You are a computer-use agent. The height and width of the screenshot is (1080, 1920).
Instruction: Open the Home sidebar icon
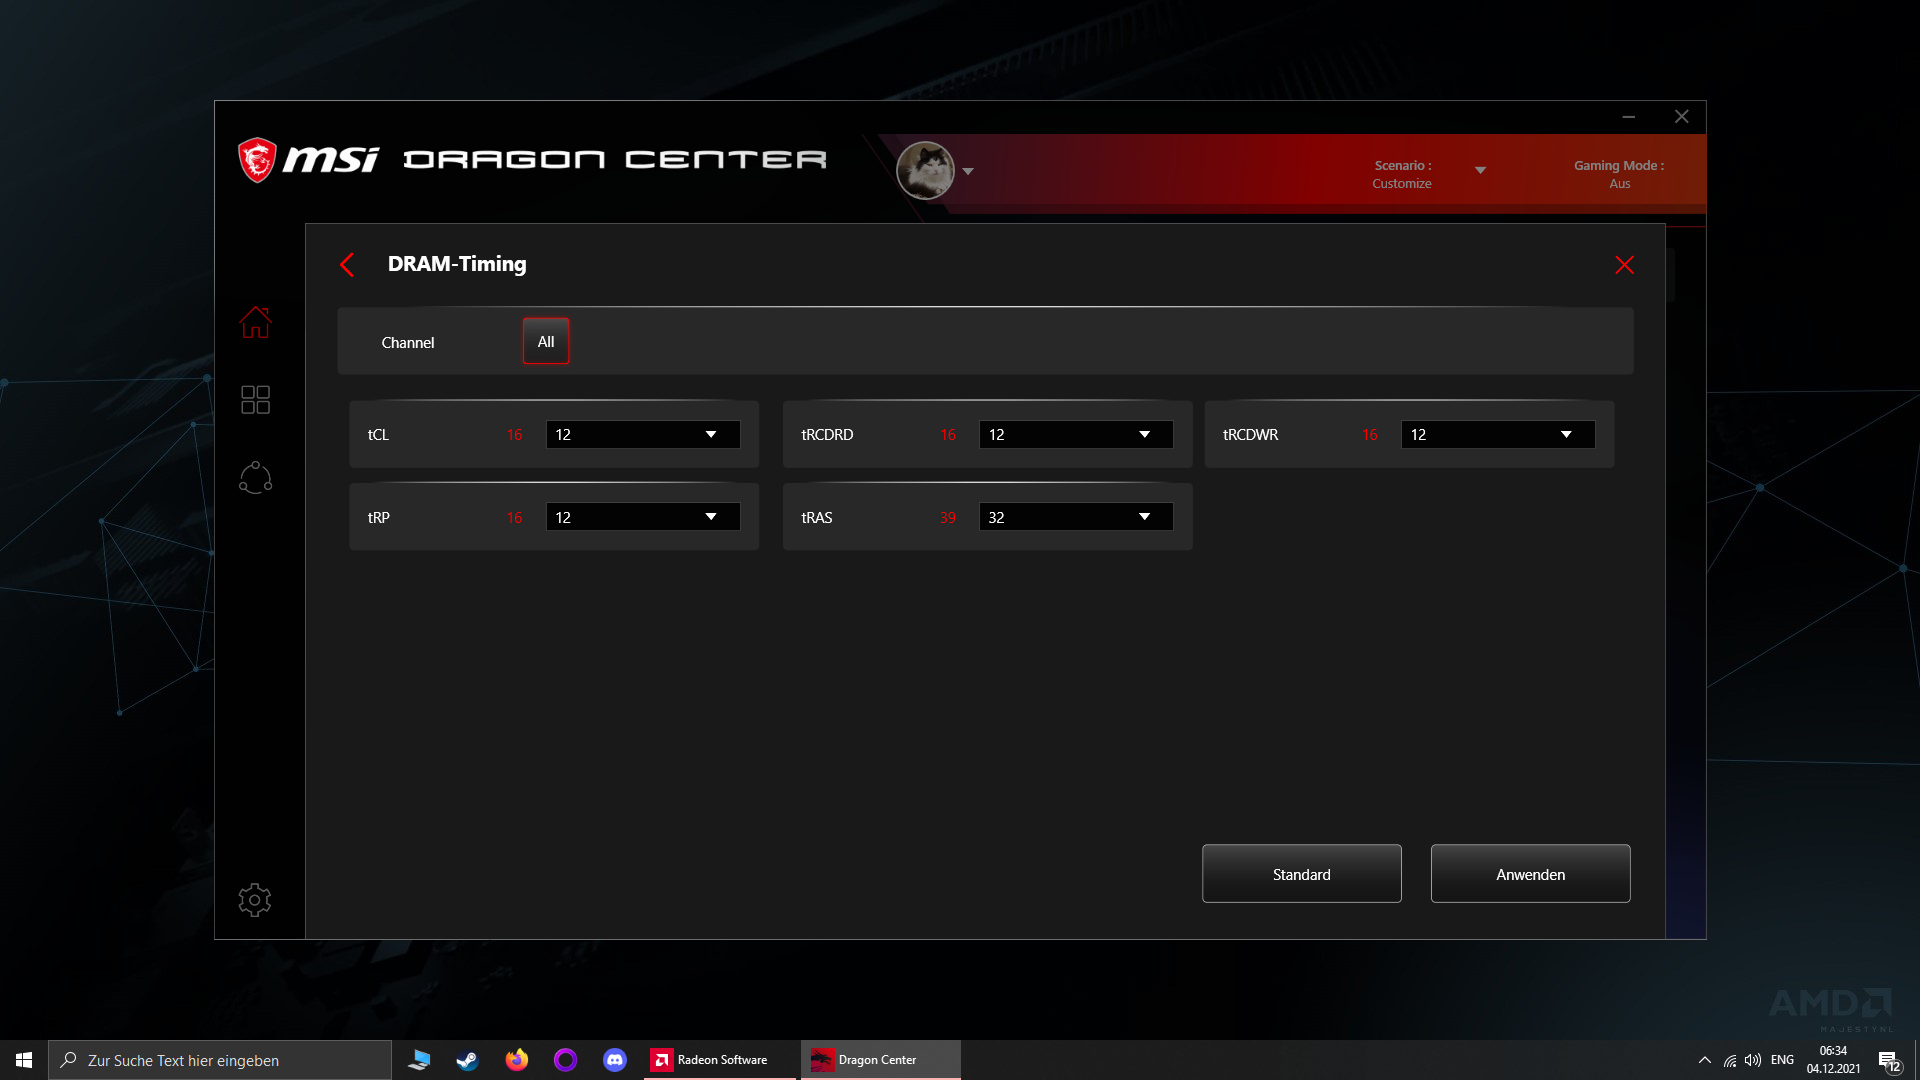pos(255,322)
